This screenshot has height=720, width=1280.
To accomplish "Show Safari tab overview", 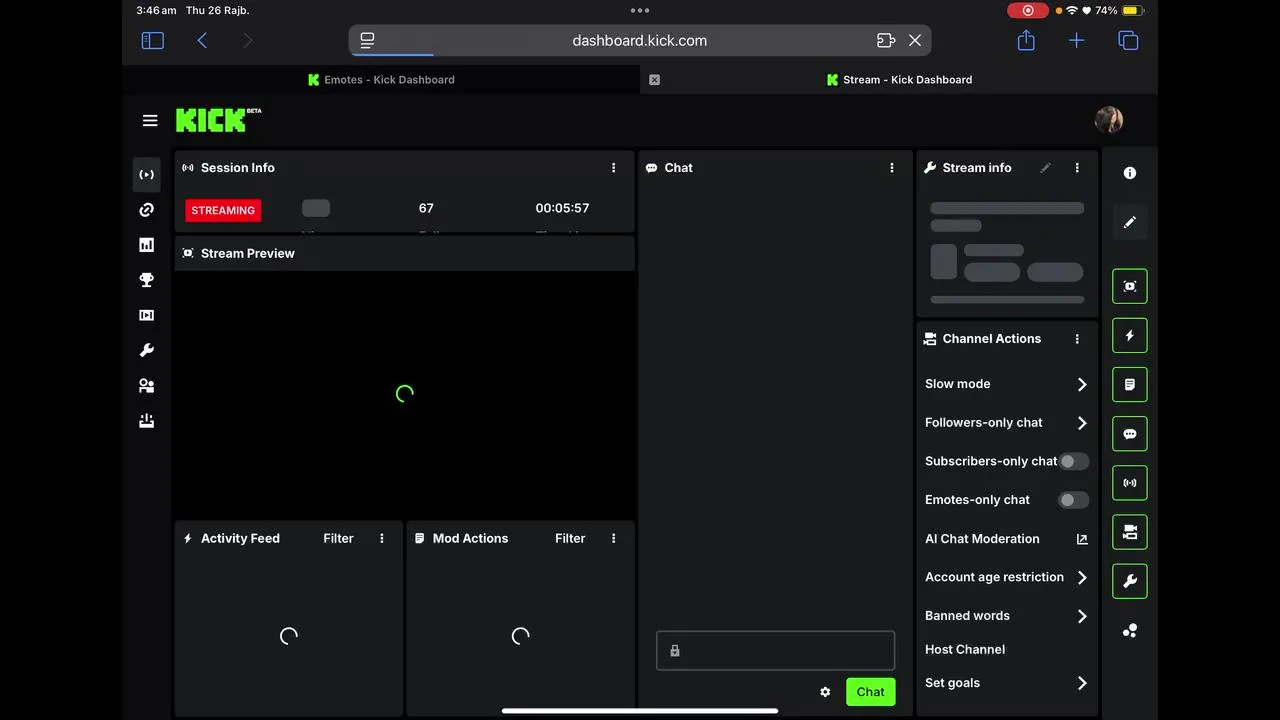I will [x=1128, y=41].
